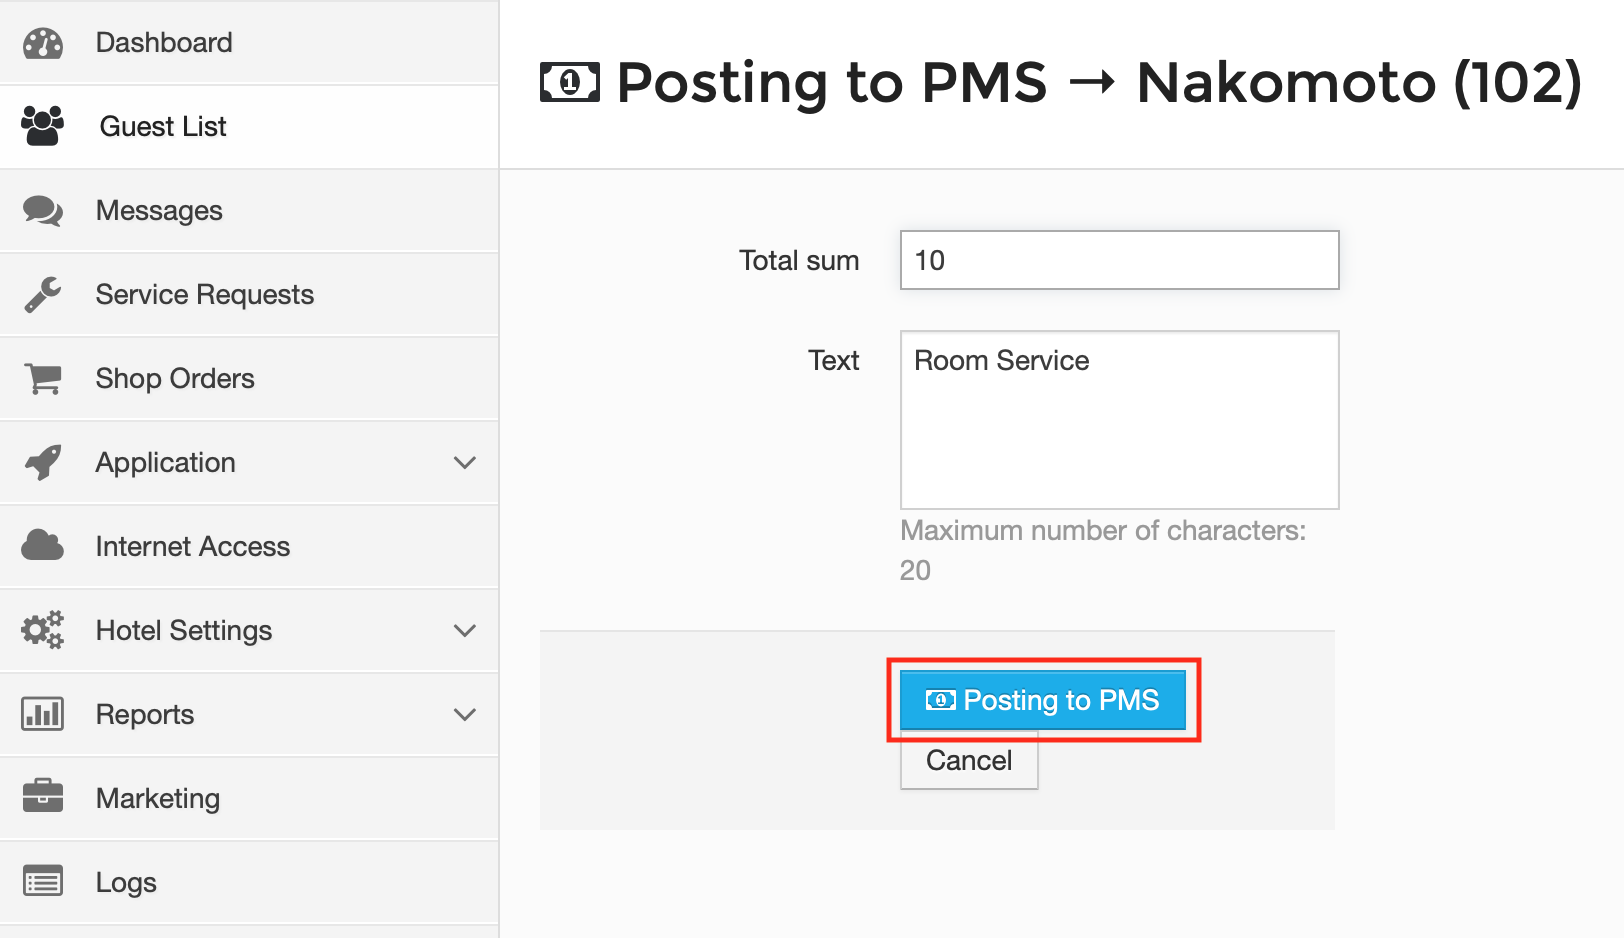Expand the Reports menu chevron
The width and height of the screenshot is (1624, 938).
464,715
